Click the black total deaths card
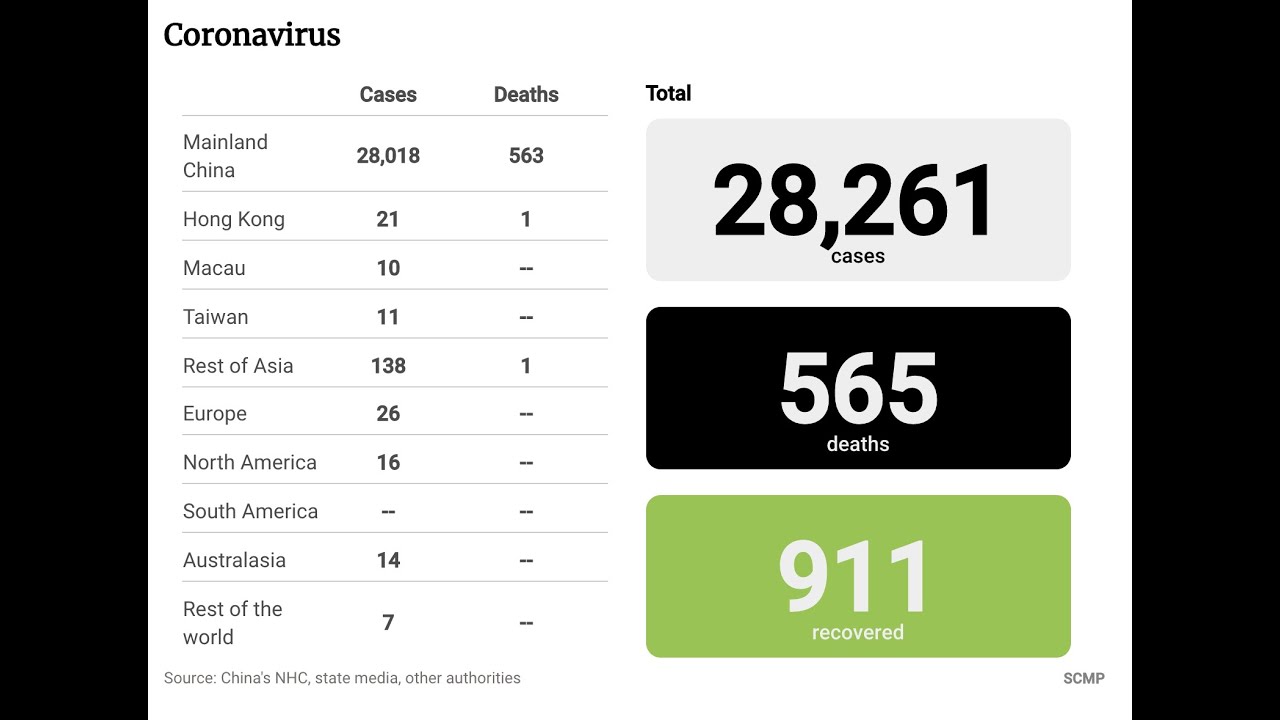Viewport: 1280px width, 720px height. pyautogui.click(x=858, y=388)
